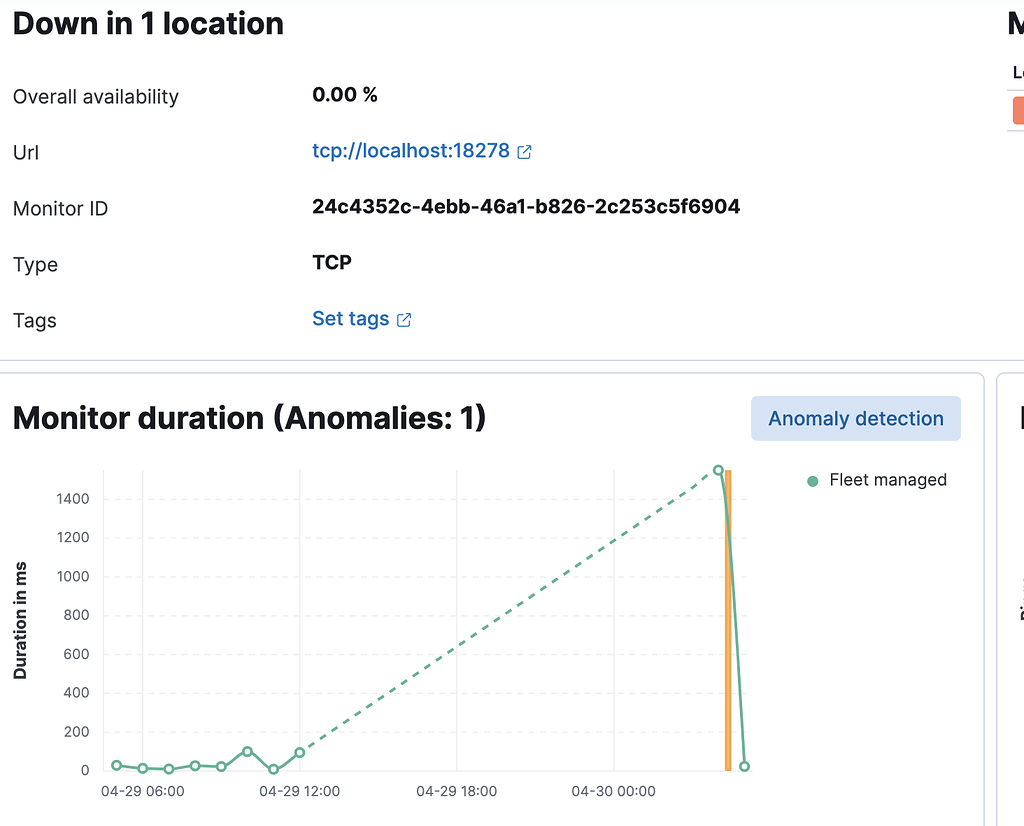Click the 04-29 18:00 axis label
This screenshot has width=1024, height=826.
(x=456, y=791)
